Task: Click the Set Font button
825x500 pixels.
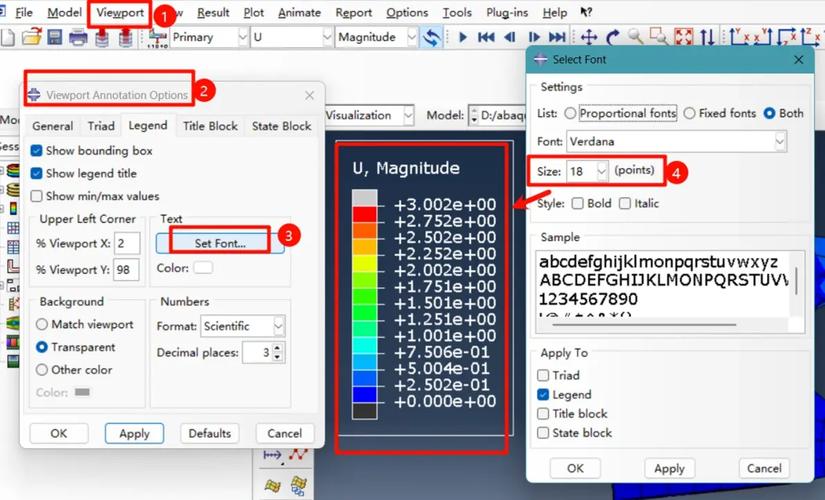Action: point(220,242)
